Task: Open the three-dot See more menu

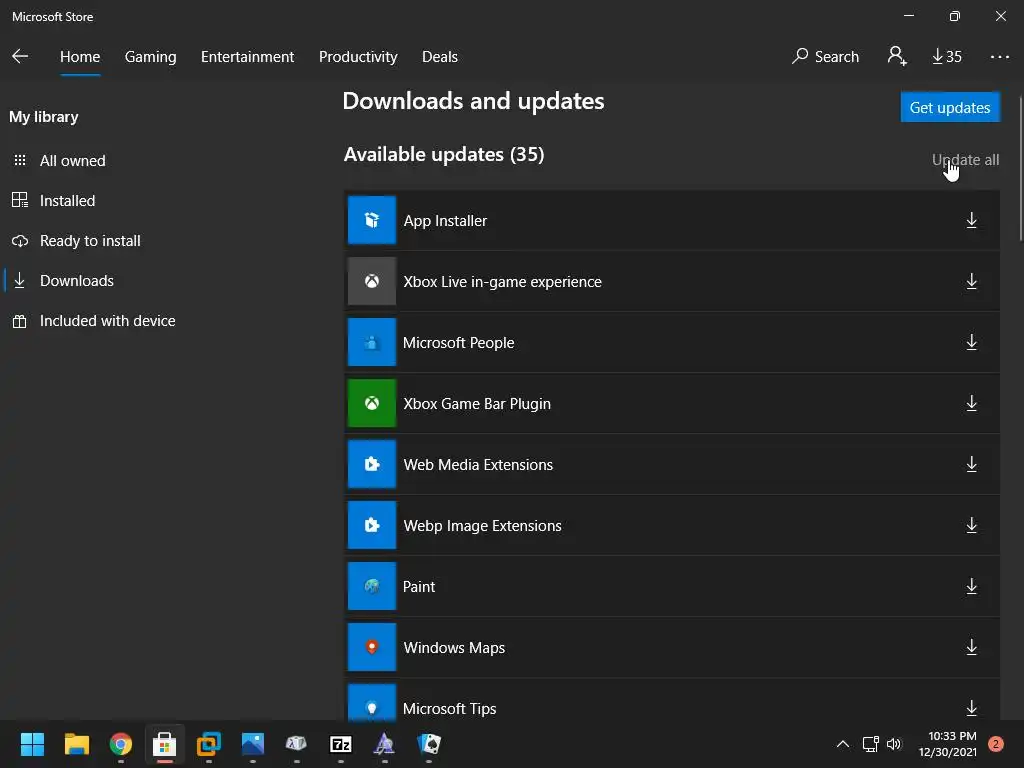Action: (1000, 57)
